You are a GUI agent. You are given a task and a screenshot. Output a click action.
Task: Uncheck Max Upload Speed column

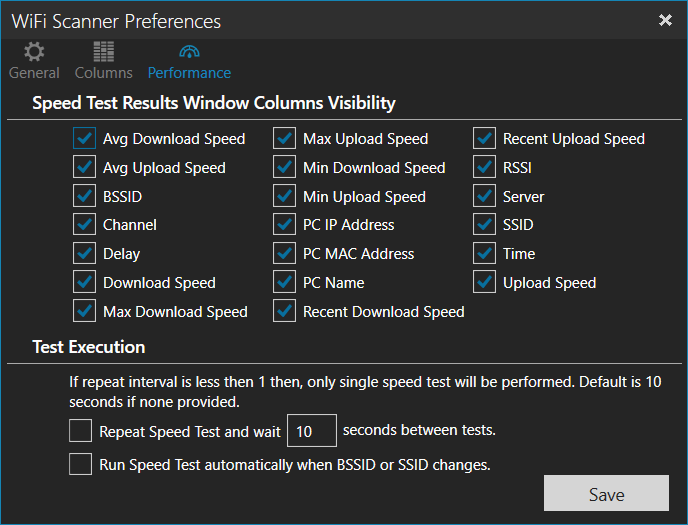(285, 139)
